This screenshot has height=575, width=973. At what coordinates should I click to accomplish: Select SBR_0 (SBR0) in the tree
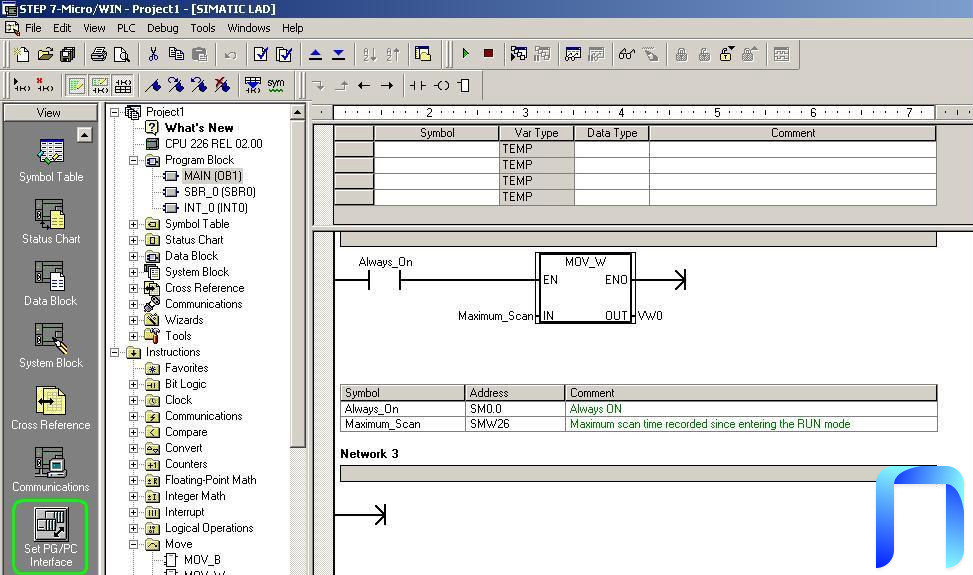pos(220,192)
